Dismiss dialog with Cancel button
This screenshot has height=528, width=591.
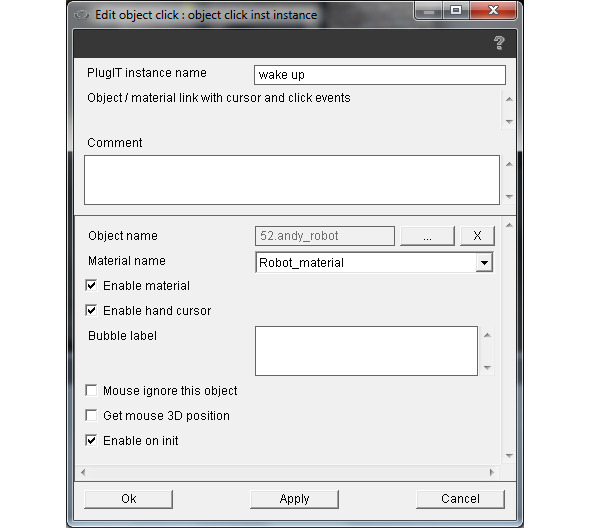pyautogui.click(x=460, y=499)
